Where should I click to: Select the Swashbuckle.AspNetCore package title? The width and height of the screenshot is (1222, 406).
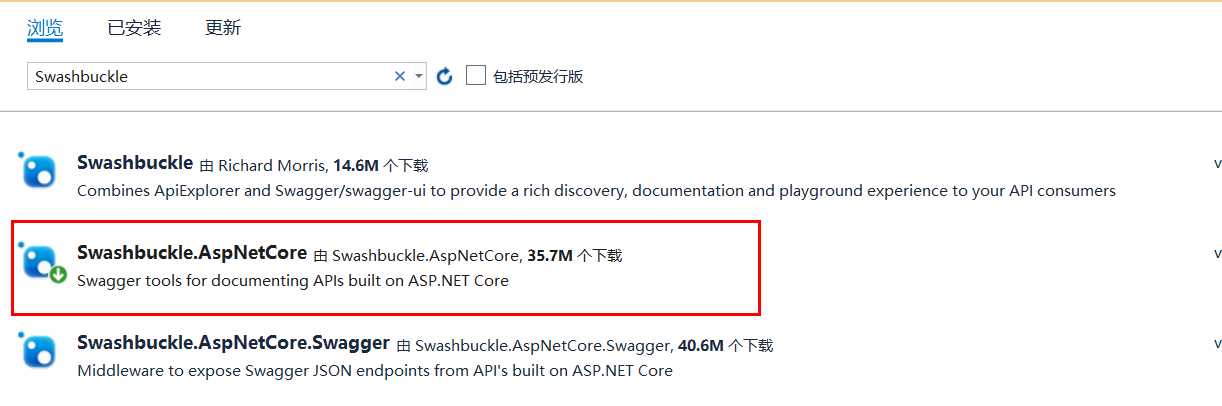192,253
